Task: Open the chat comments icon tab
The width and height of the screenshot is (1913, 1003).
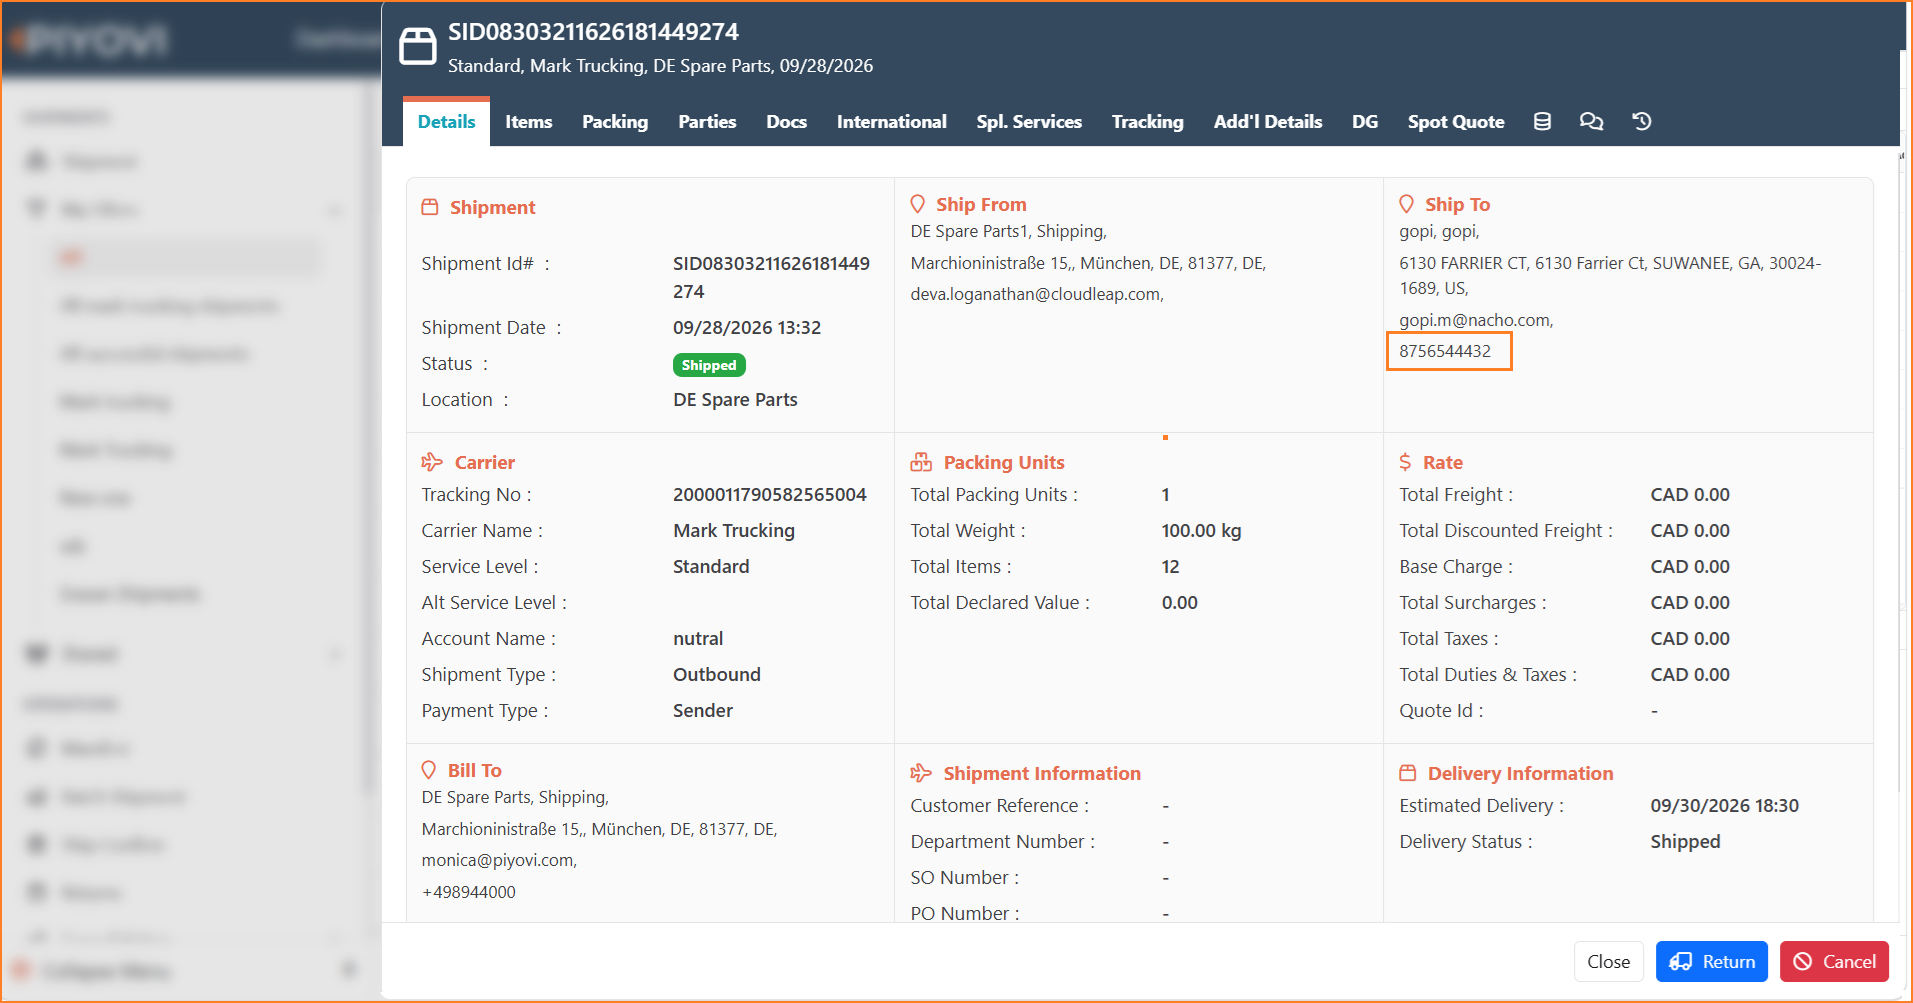Action: click(x=1591, y=121)
